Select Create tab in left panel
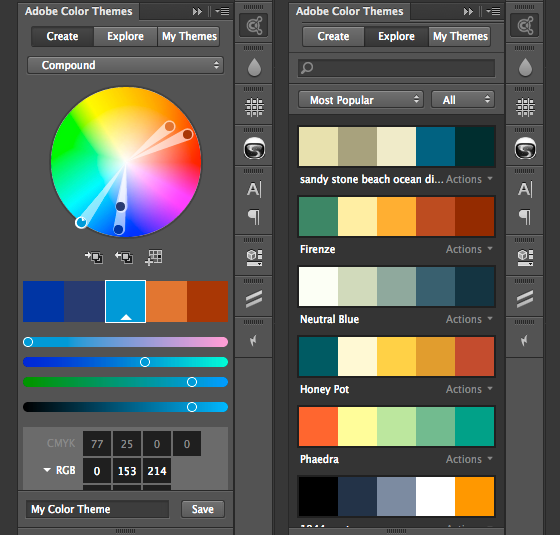560x535 pixels. coord(62,36)
